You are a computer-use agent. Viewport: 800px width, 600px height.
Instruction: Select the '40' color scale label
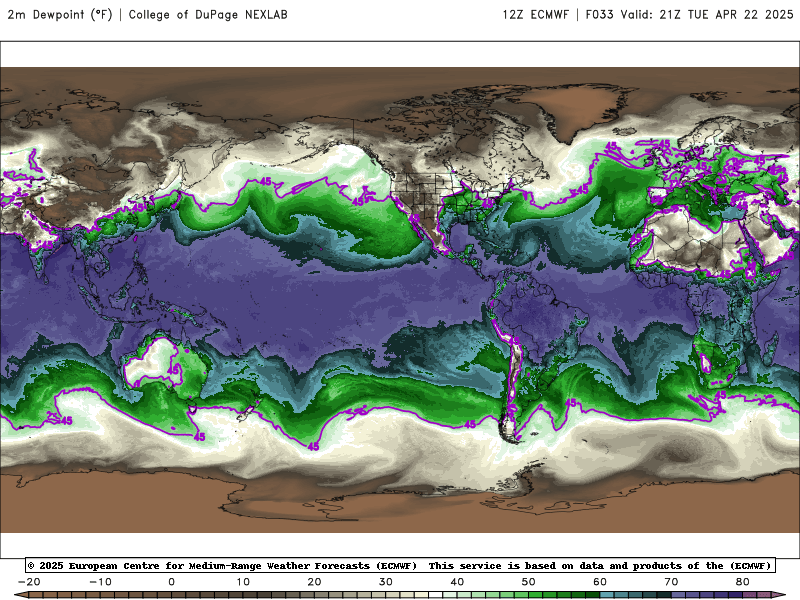pos(457,582)
